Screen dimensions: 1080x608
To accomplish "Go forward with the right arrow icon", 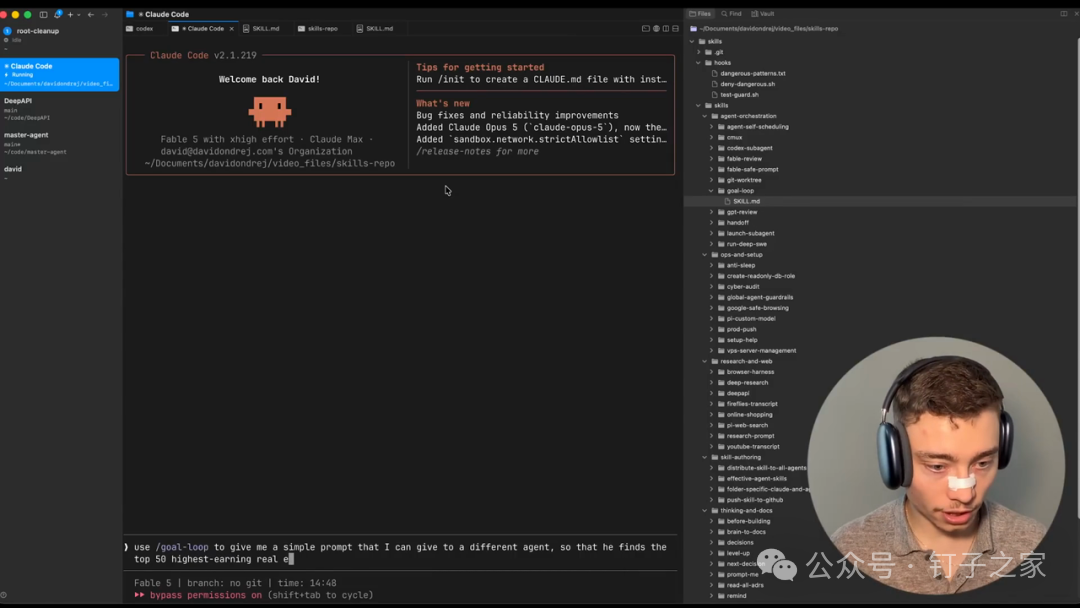I will [105, 14].
